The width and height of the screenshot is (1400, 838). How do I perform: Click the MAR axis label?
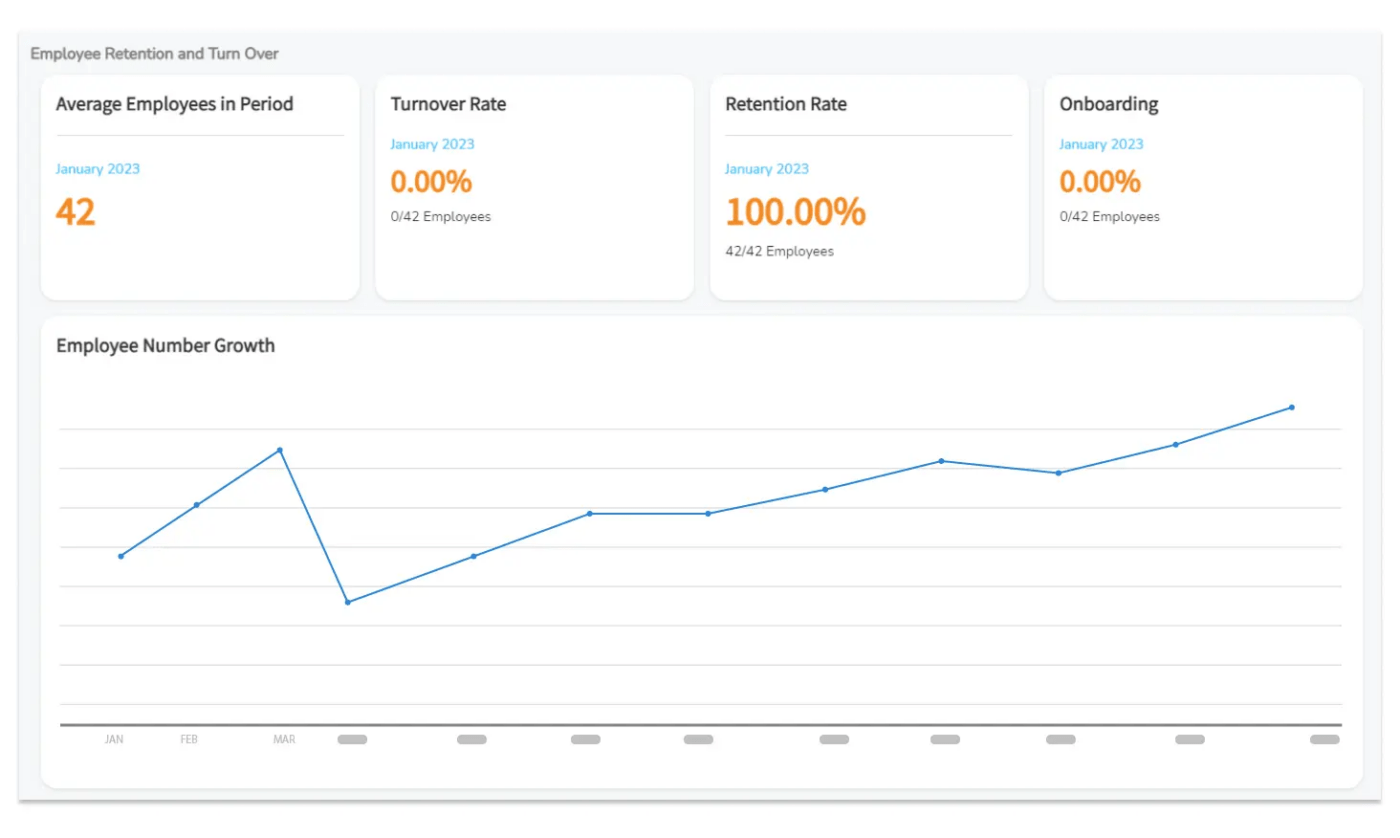click(x=285, y=740)
